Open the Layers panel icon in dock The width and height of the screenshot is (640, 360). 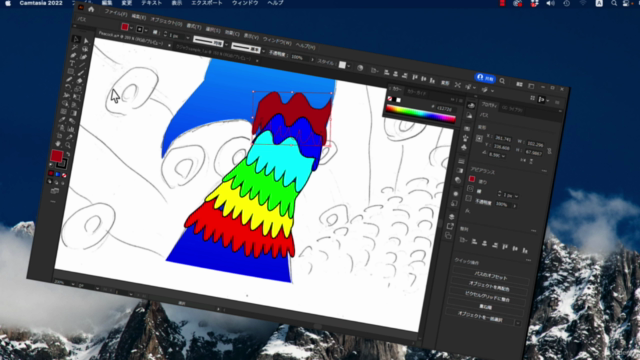[x=451, y=216]
